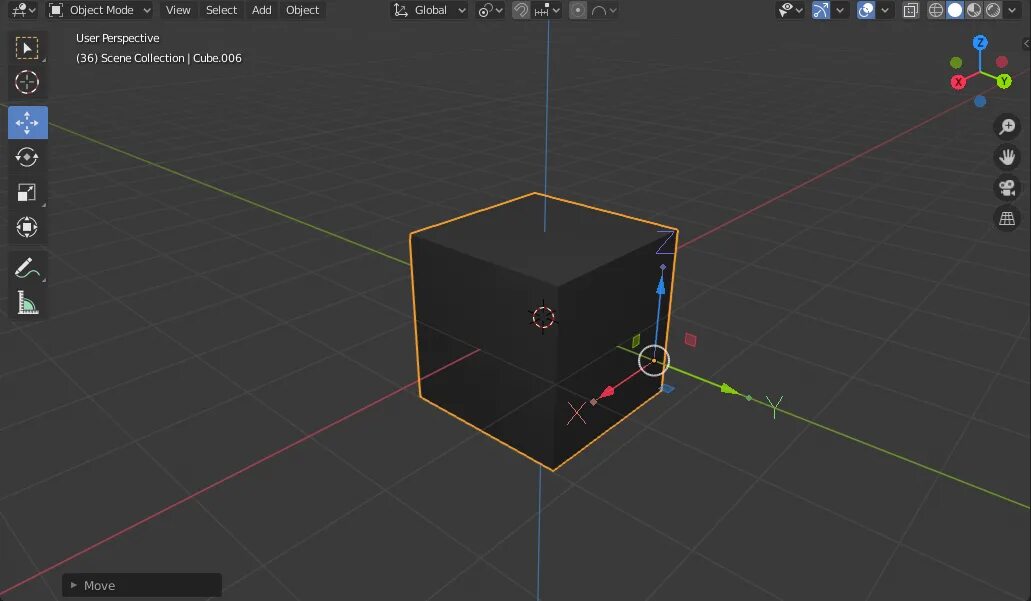Click the selected cube's top face
The image size is (1031, 601).
coord(543,240)
